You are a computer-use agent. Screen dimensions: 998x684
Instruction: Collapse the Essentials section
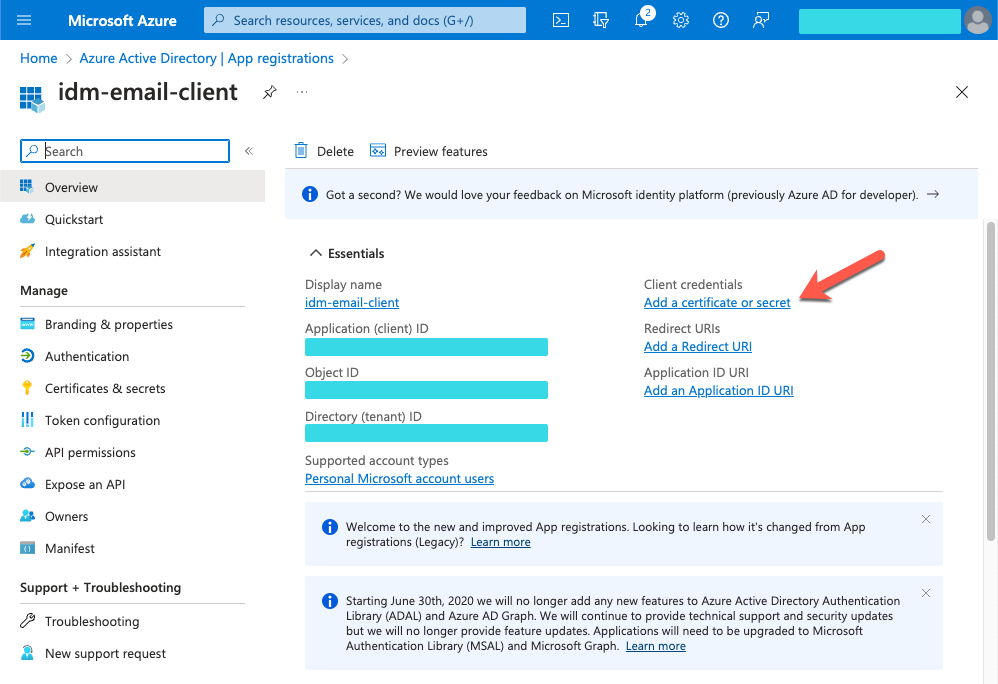[x=315, y=253]
